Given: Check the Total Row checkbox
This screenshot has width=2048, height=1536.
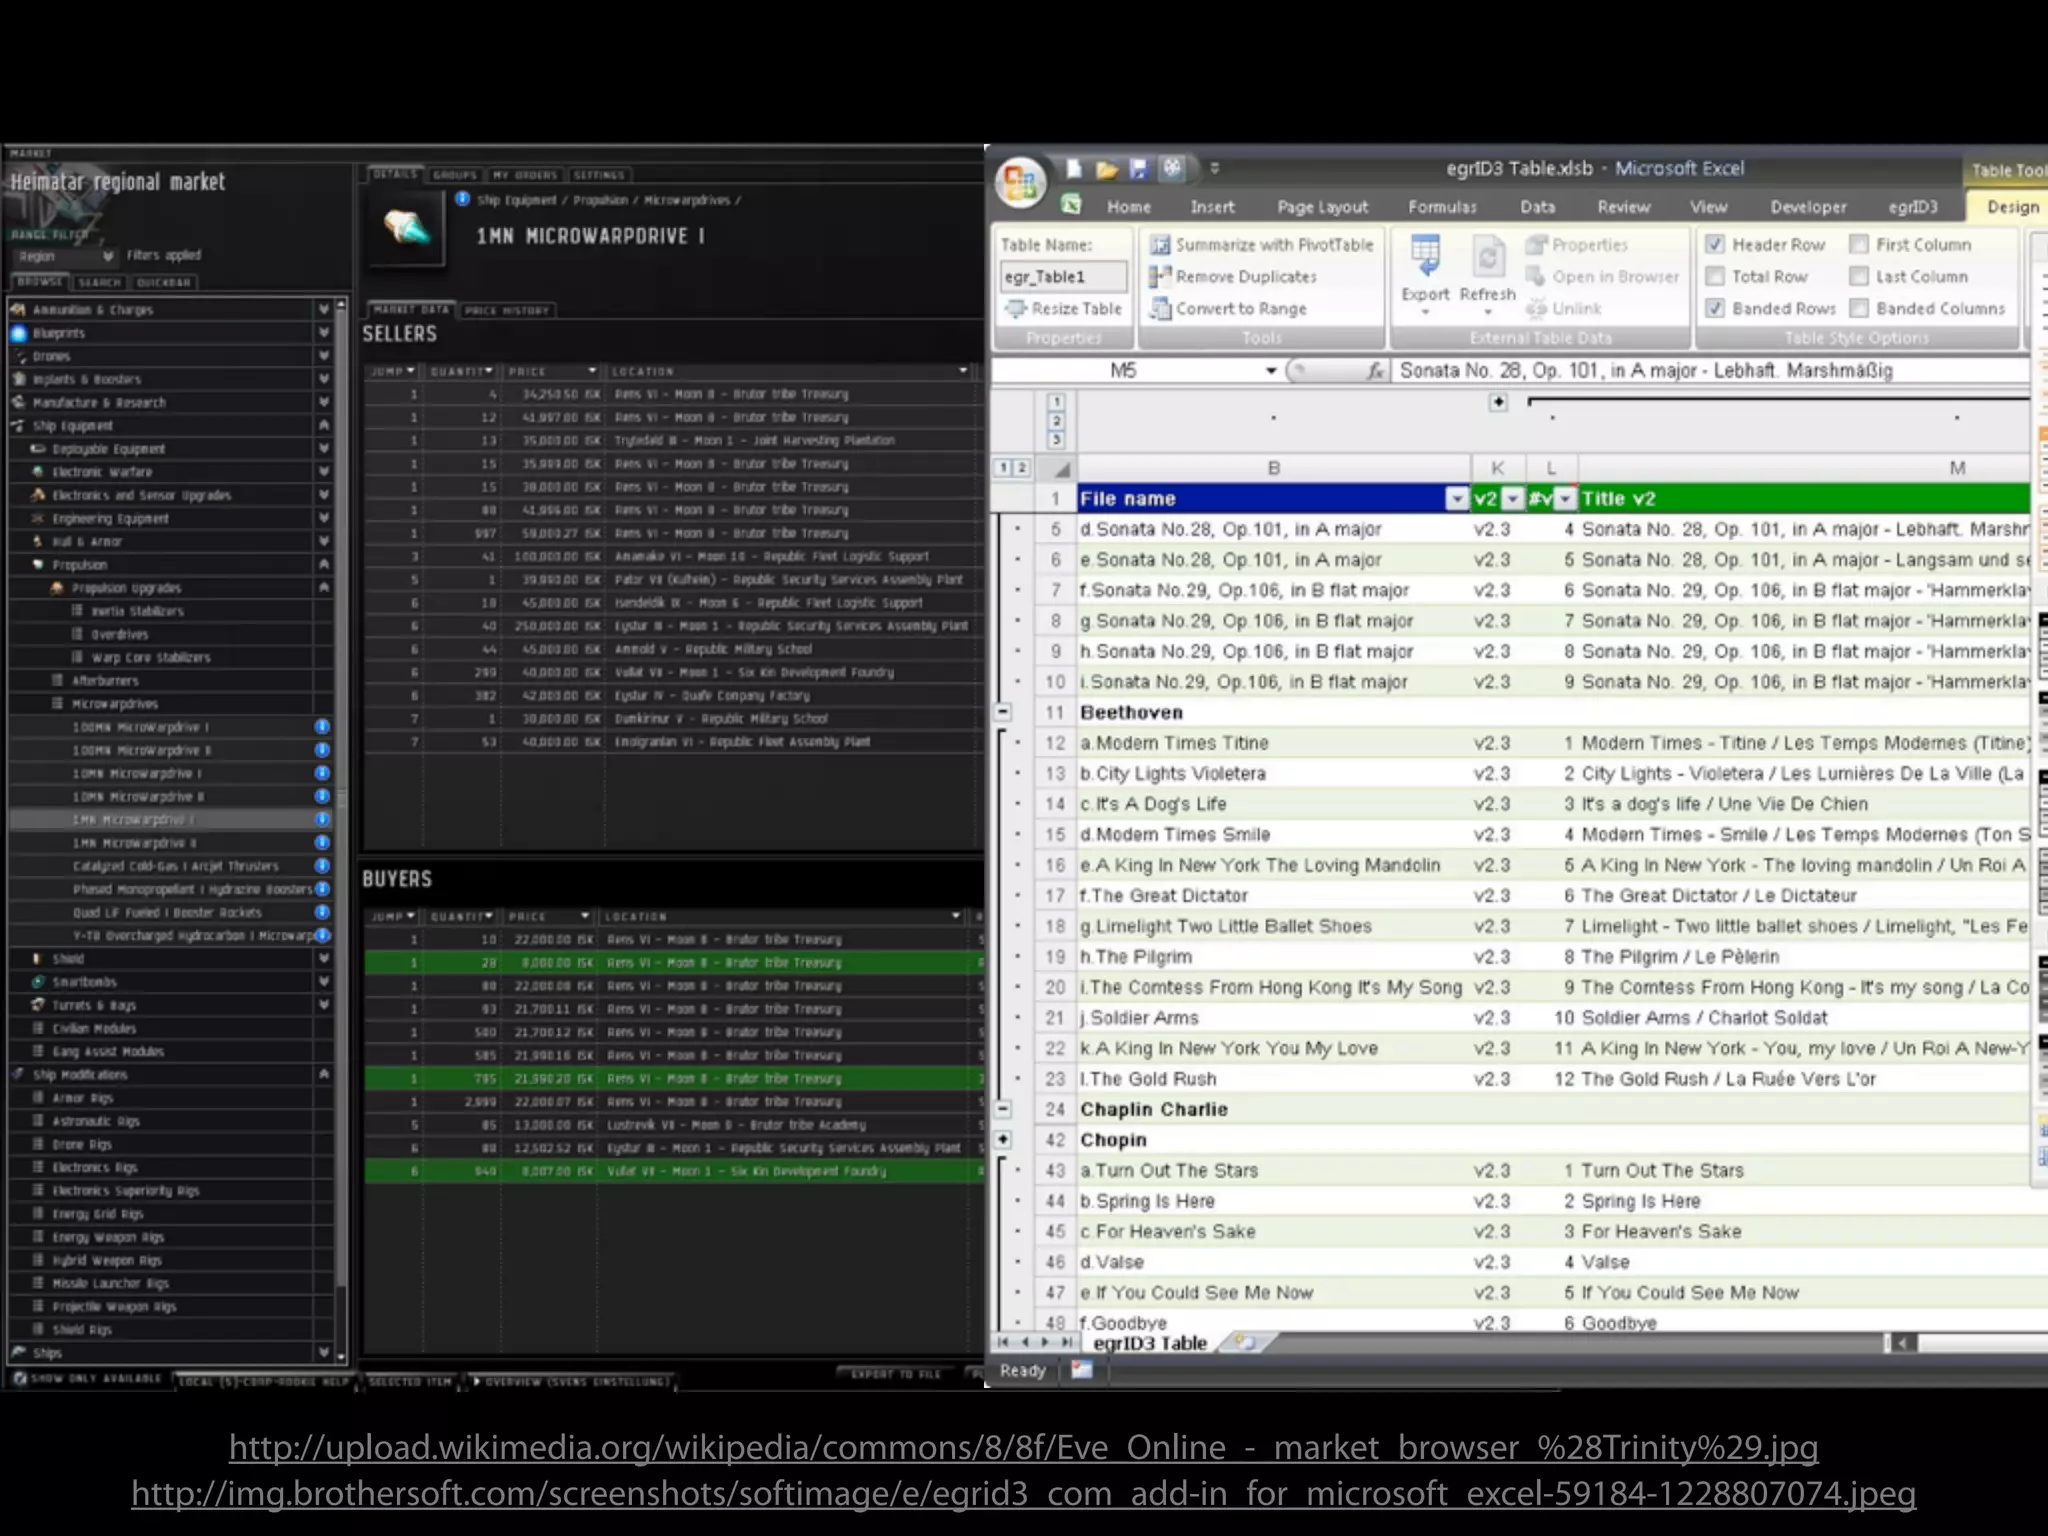Looking at the screenshot, I should tap(1714, 276).
